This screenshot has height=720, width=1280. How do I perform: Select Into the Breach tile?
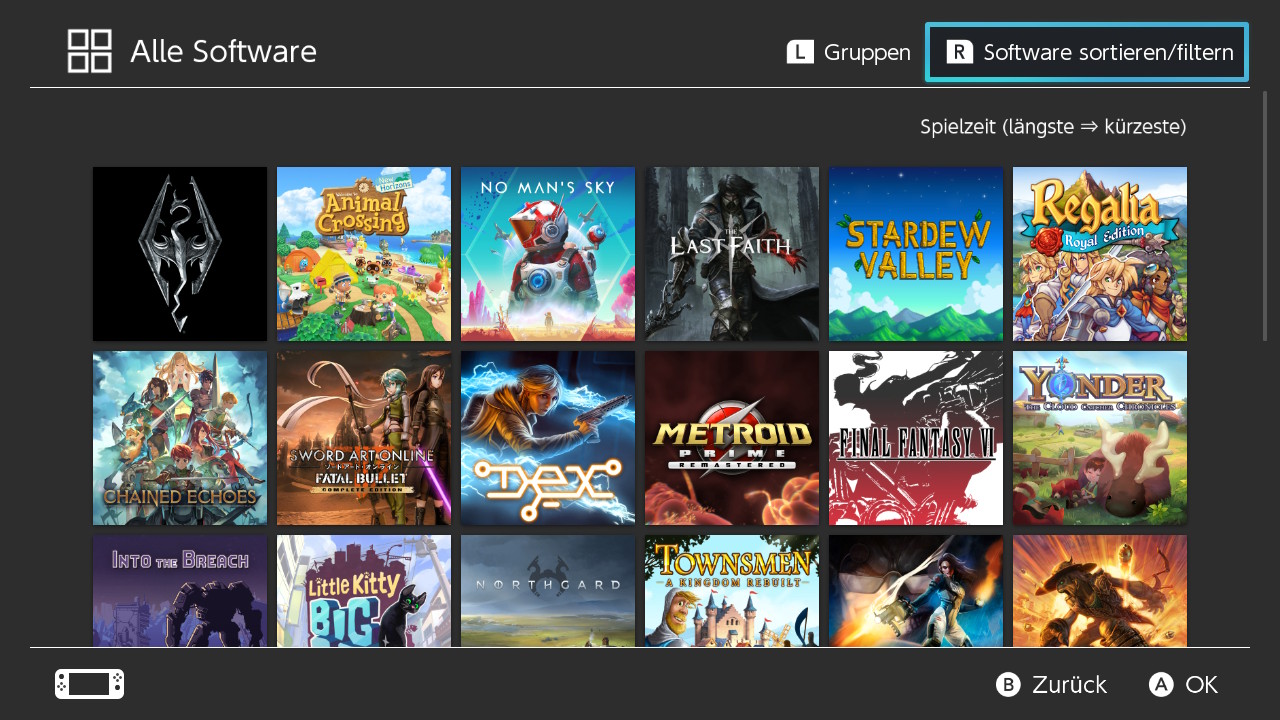(x=180, y=591)
